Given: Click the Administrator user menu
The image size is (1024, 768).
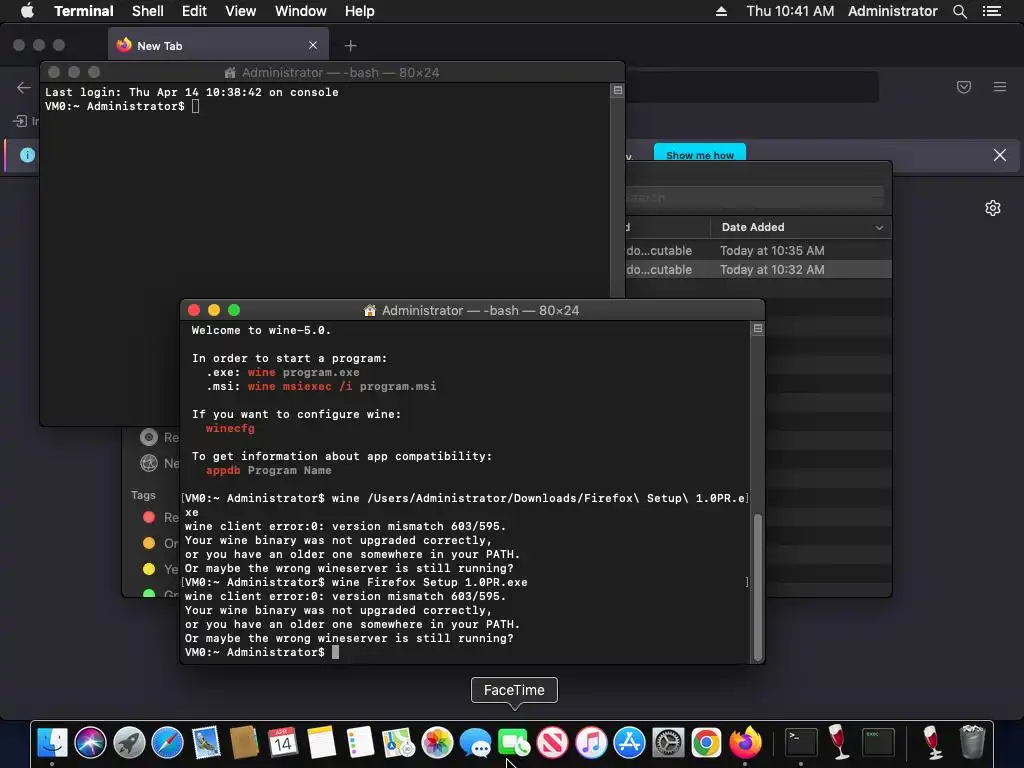Looking at the screenshot, I should [x=892, y=11].
